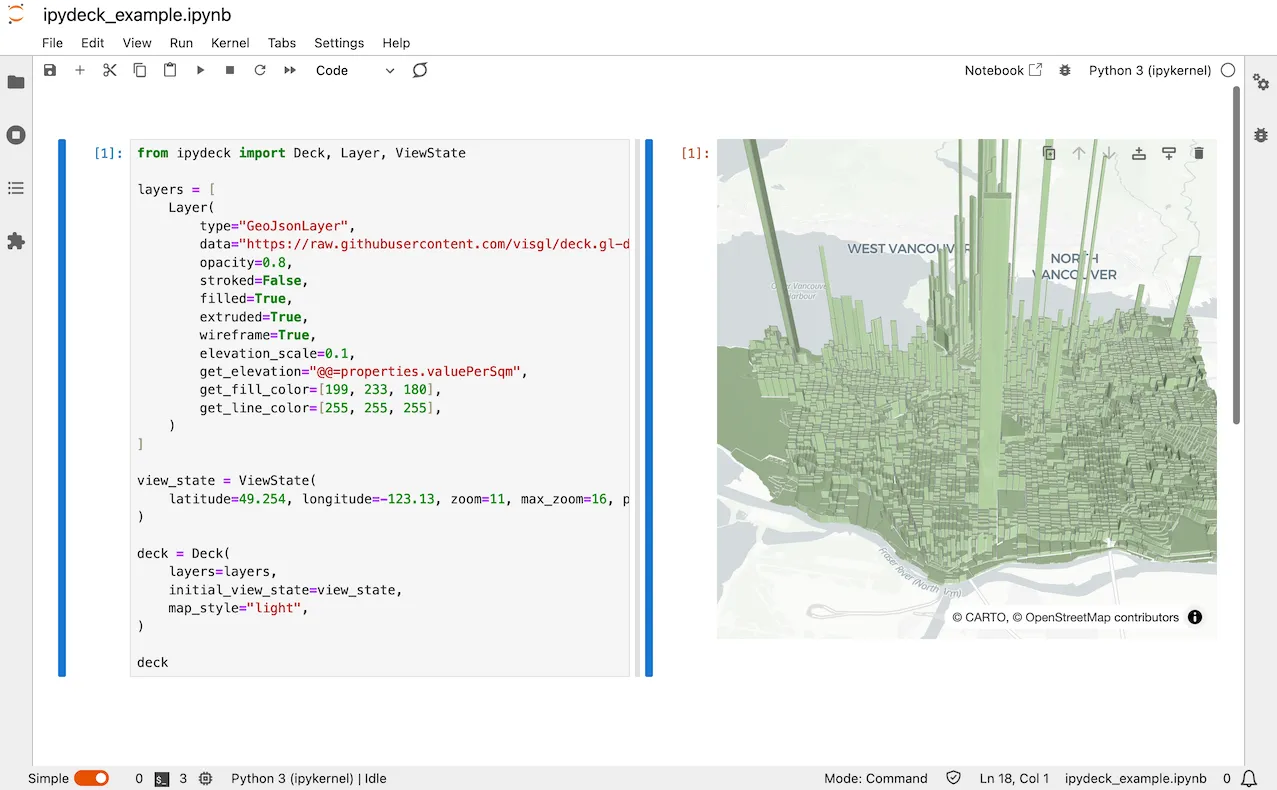
Task: Open the File Browser sidebar panel
Action: pyautogui.click(x=16, y=82)
